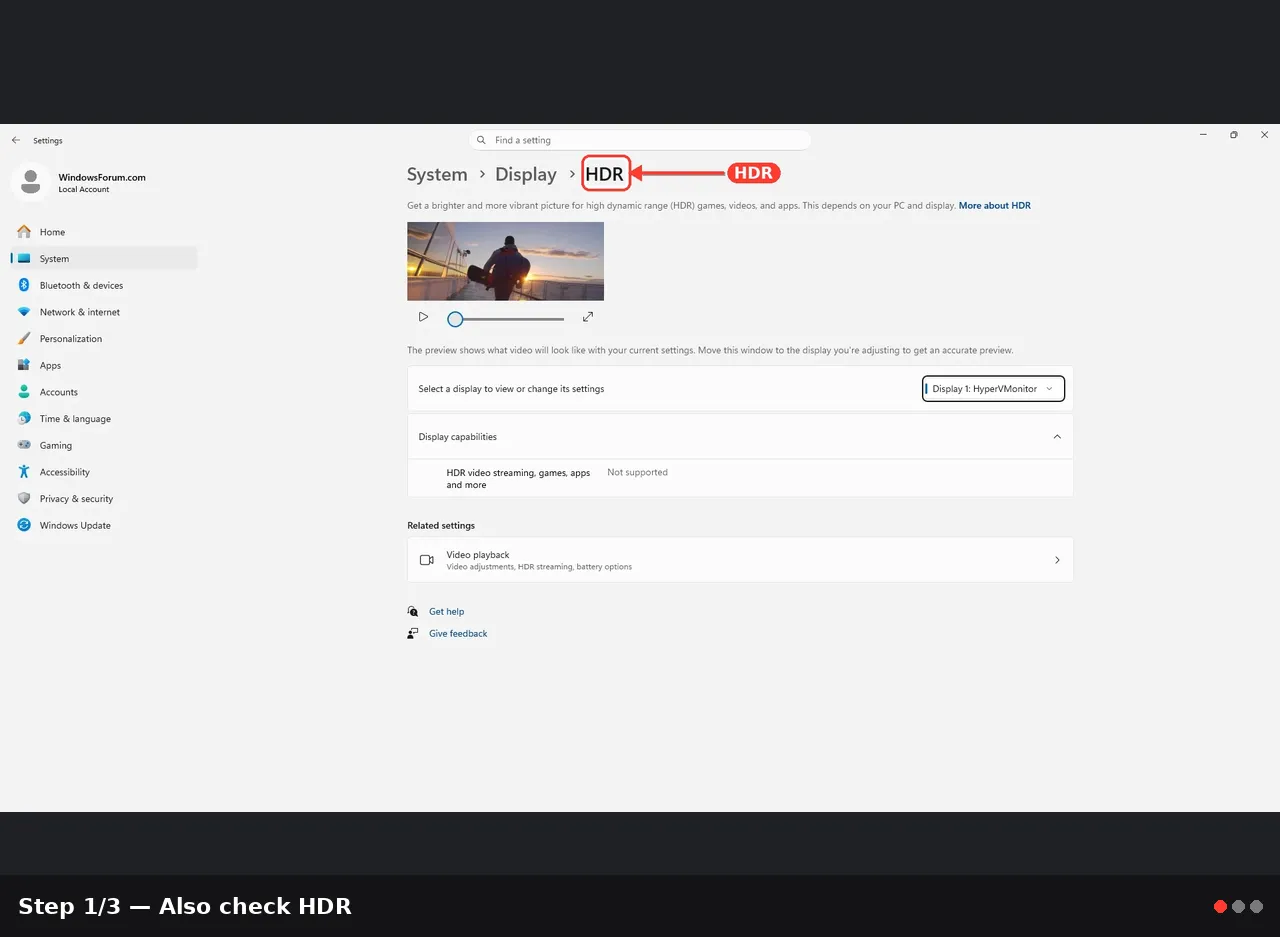Image resolution: width=1280 pixels, height=937 pixels.
Task: Select System in the sidebar
Action: coord(104,258)
